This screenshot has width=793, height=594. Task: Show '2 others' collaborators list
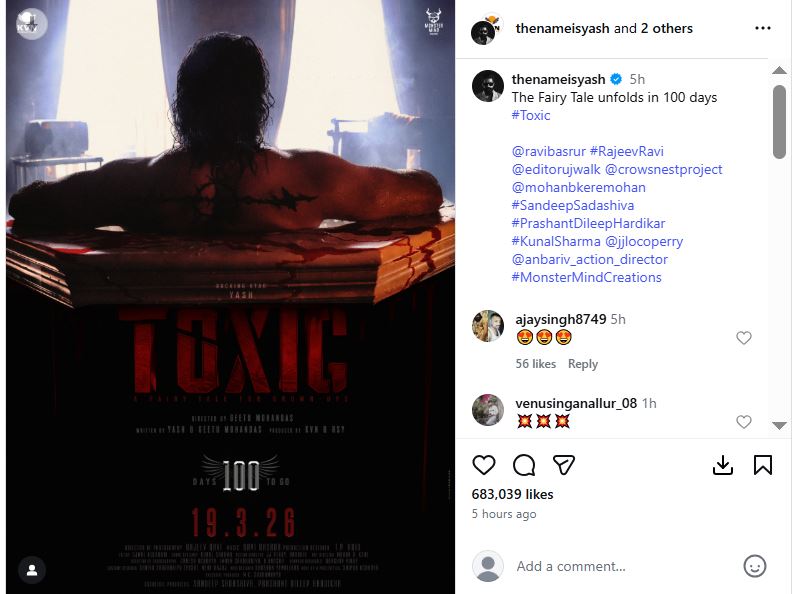click(667, 28)
